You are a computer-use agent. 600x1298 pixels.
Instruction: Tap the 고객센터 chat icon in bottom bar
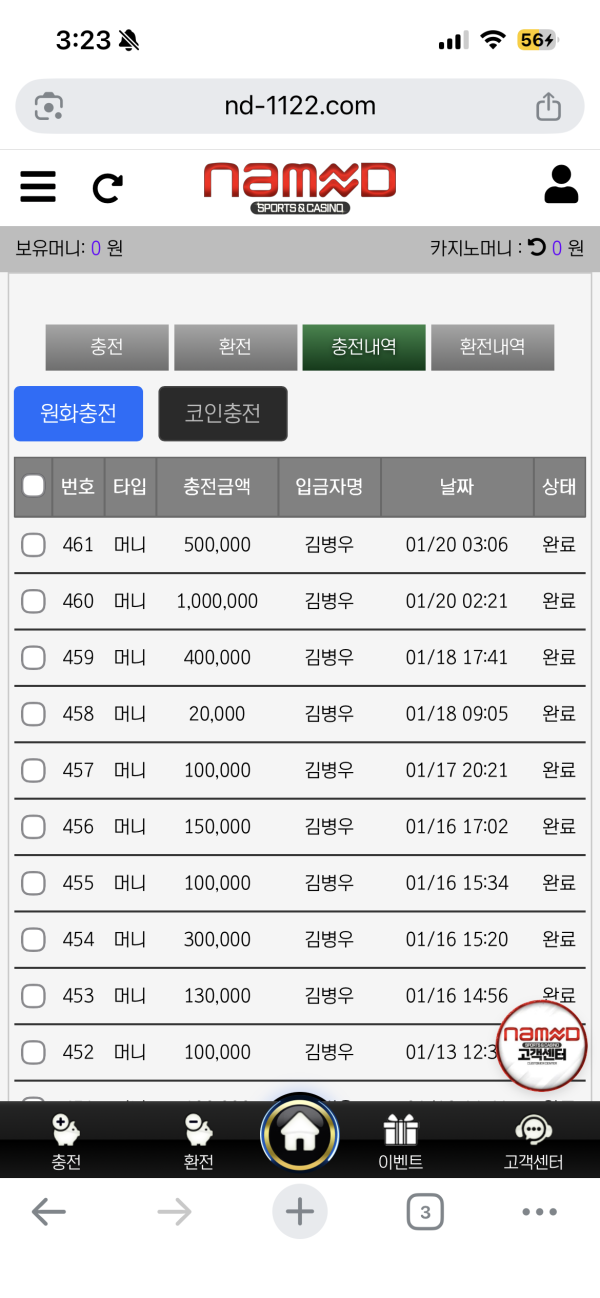click(x=533, y=1131)
